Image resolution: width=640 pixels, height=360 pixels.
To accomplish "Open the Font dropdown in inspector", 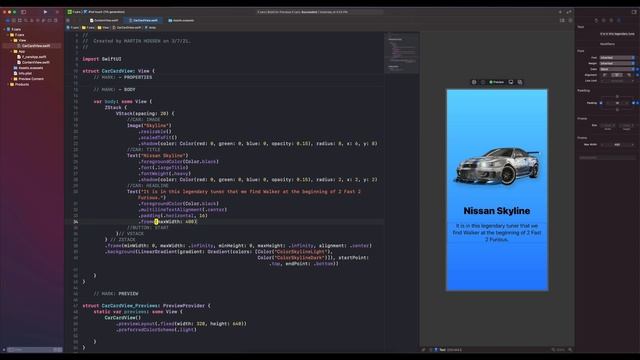I will [617, 58].
